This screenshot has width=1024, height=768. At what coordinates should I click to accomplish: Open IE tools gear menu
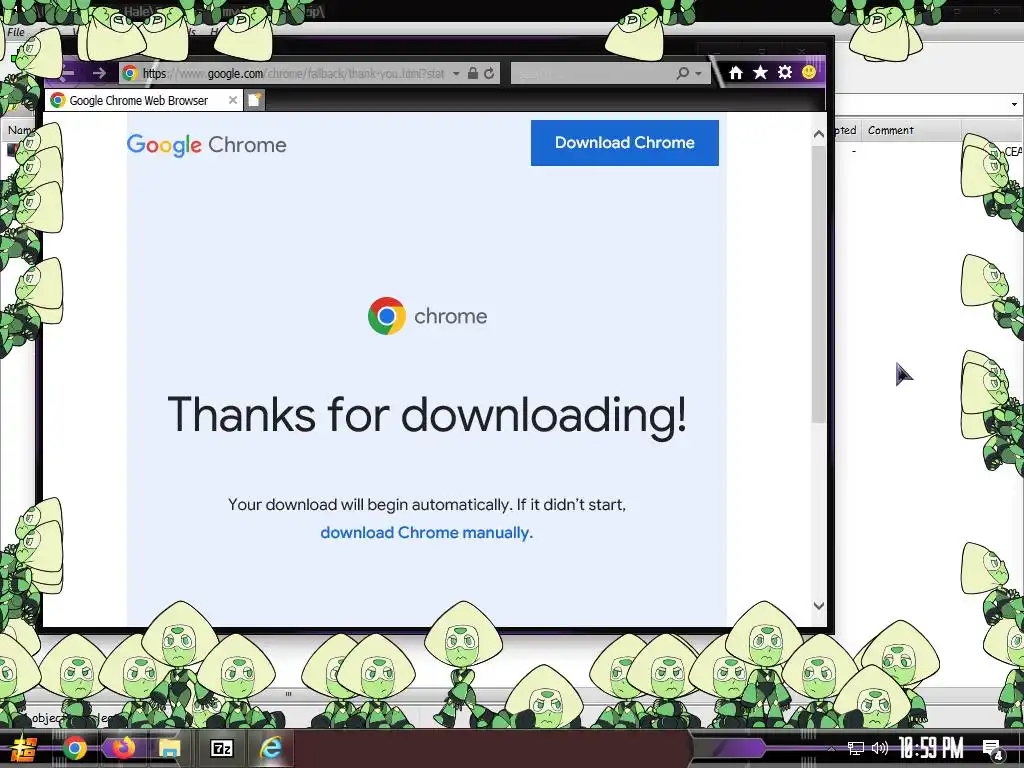[785, 72]
